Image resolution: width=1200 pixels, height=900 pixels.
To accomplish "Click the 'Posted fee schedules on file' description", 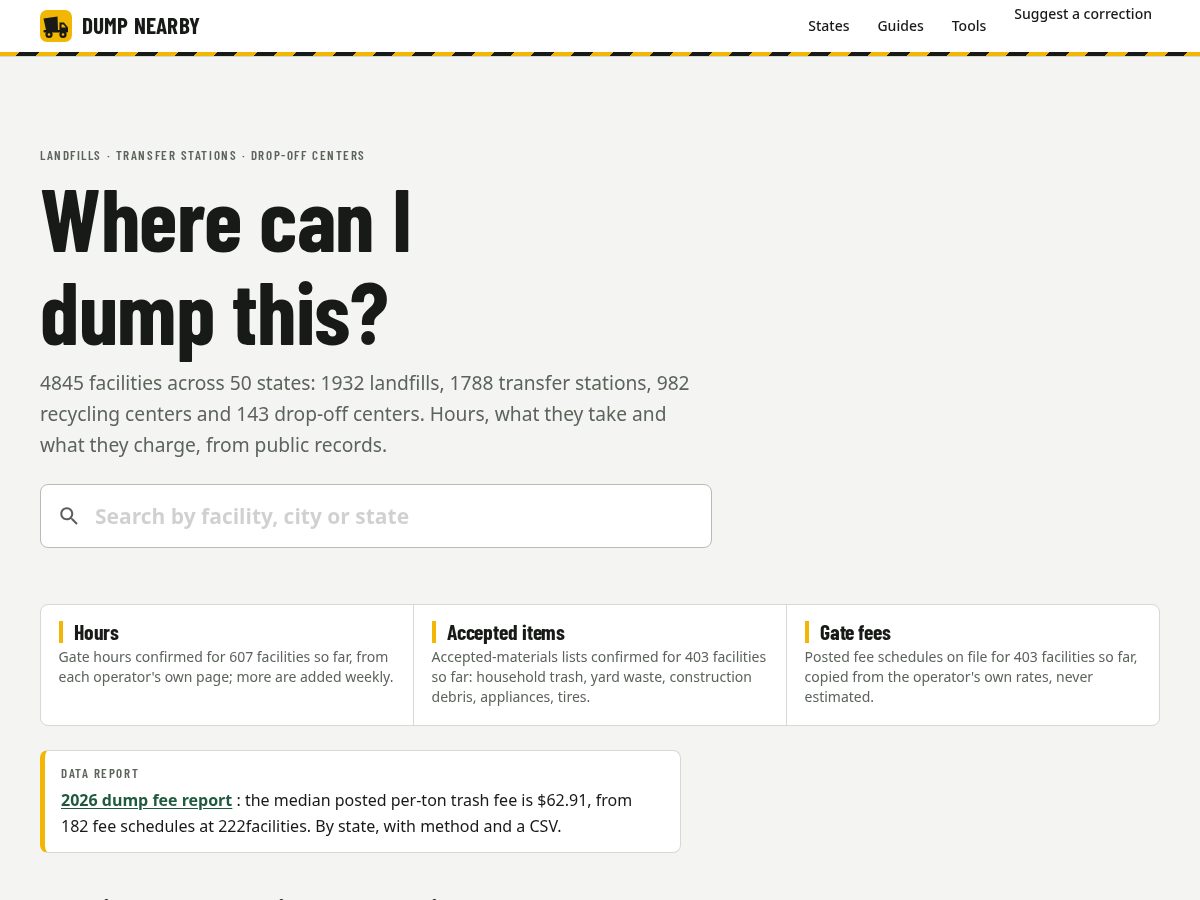I will 971,677.
